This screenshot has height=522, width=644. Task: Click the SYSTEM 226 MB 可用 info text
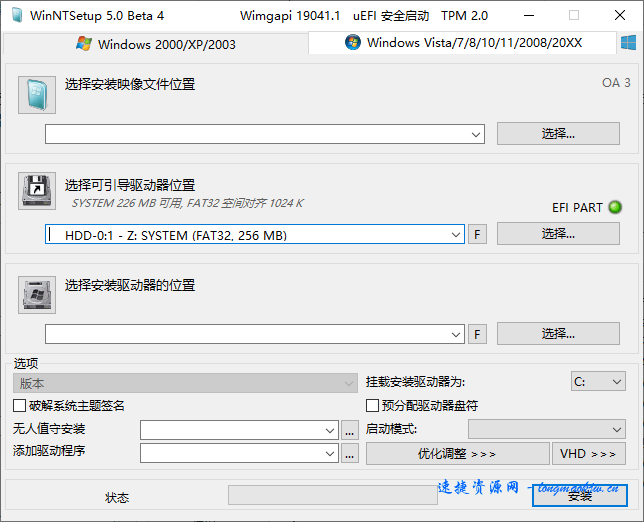click(188, 203)
